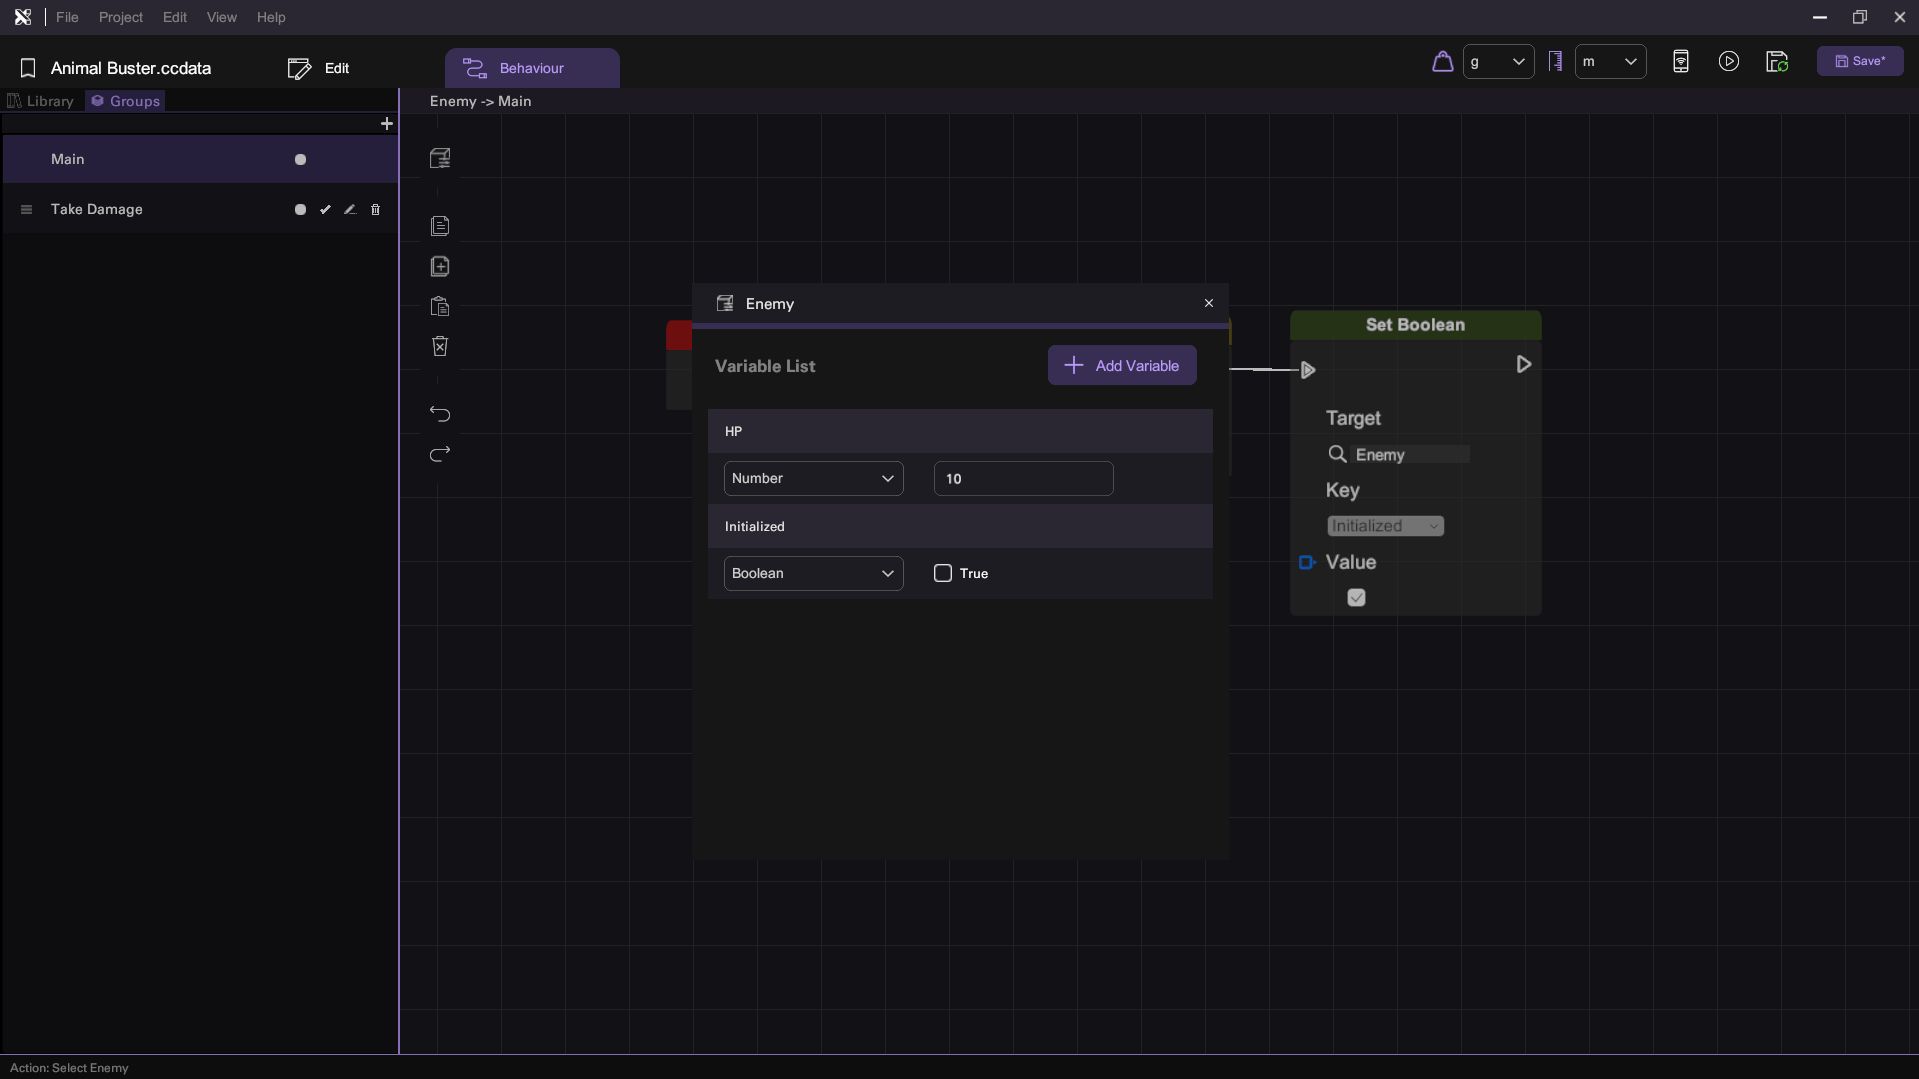Rename Take Damage group with pencil icon
The width and height of the screenshot is (1919, 1079).
coord(350,210)
